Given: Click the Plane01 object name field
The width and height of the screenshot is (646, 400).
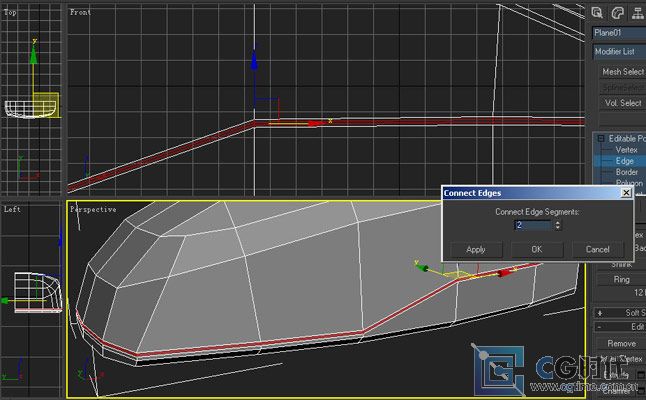Looking at the screenshot, I should pyautogui.click(x=619, y=33).
